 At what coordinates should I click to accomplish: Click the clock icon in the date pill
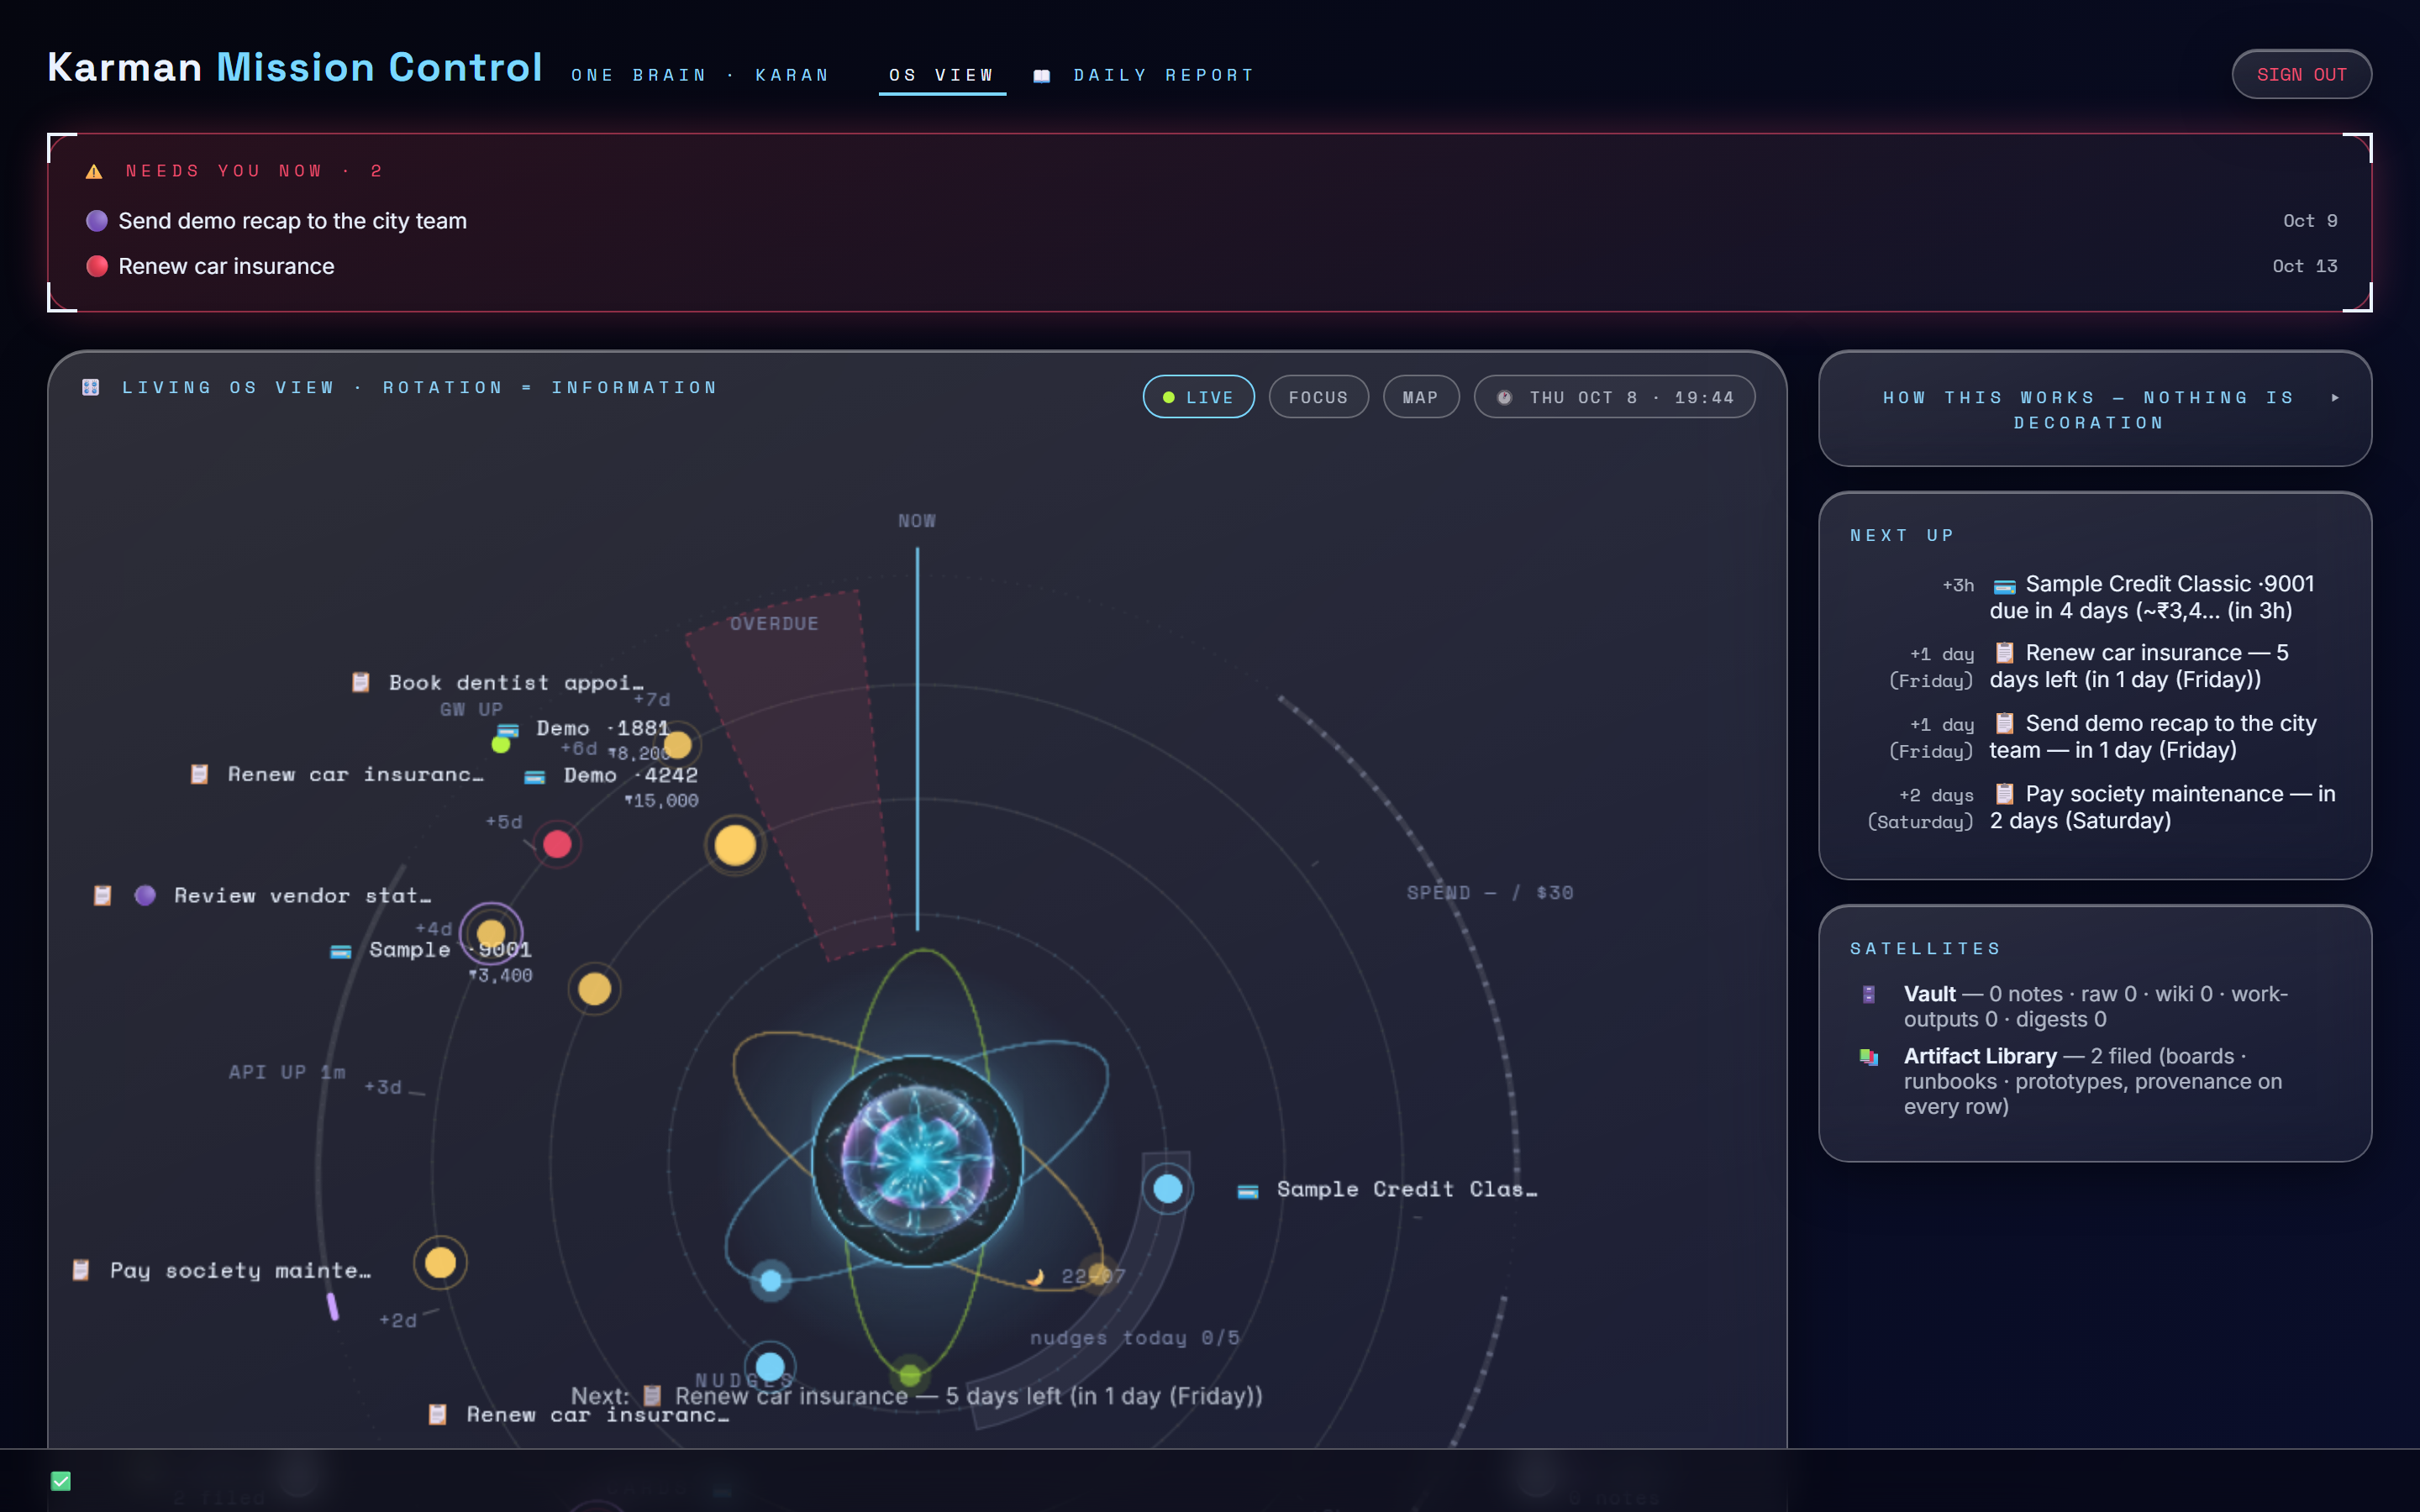pyautogui.click(x=1504, y=398)
